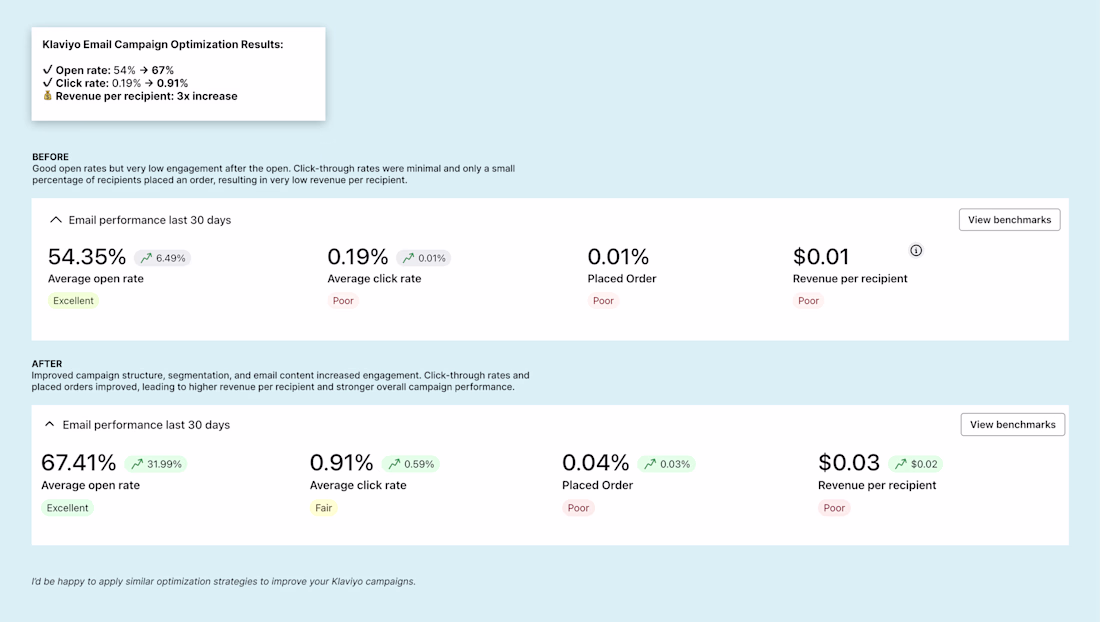Click the $0.03 revenue per recipient value
1100x622 pixels.
(848, 463)
